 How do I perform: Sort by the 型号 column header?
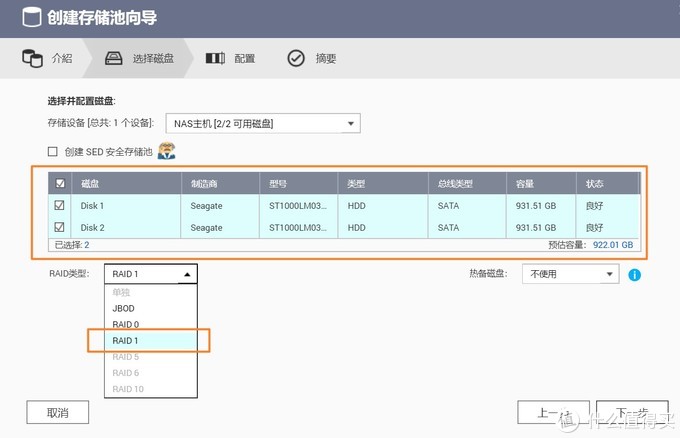[299, 183]
